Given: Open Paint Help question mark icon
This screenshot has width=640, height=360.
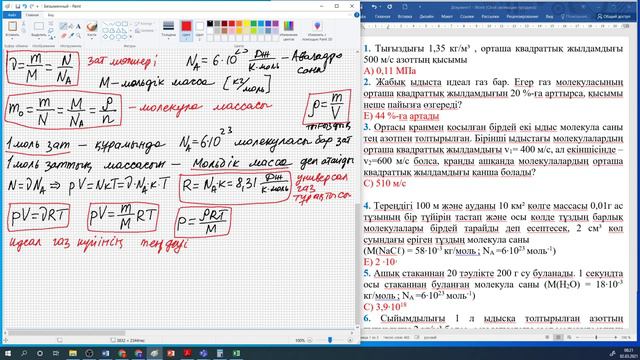Looking at the screenshot, I should pos(357,15).
